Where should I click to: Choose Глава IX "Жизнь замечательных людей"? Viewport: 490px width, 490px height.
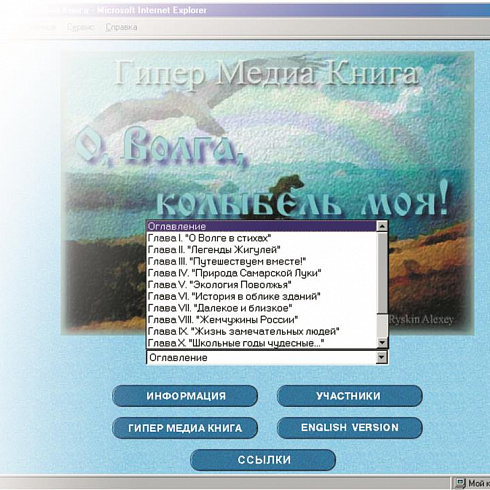point(262,331)
